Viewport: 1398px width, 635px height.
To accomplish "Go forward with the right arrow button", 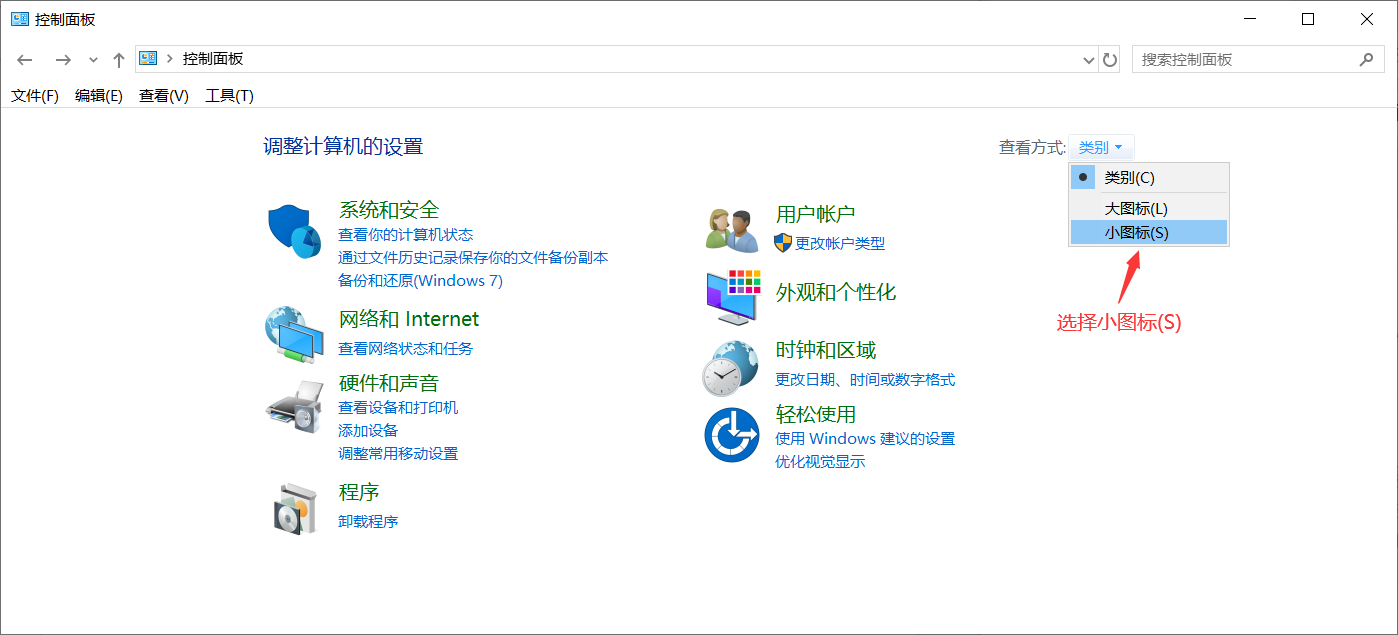I will click(x=63, y=60).
